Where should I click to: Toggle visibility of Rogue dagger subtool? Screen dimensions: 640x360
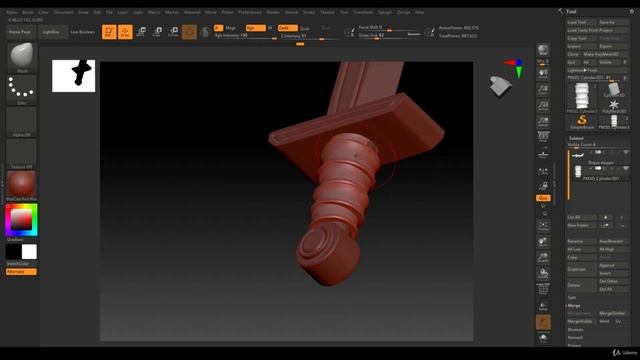[x=626, y=152]
